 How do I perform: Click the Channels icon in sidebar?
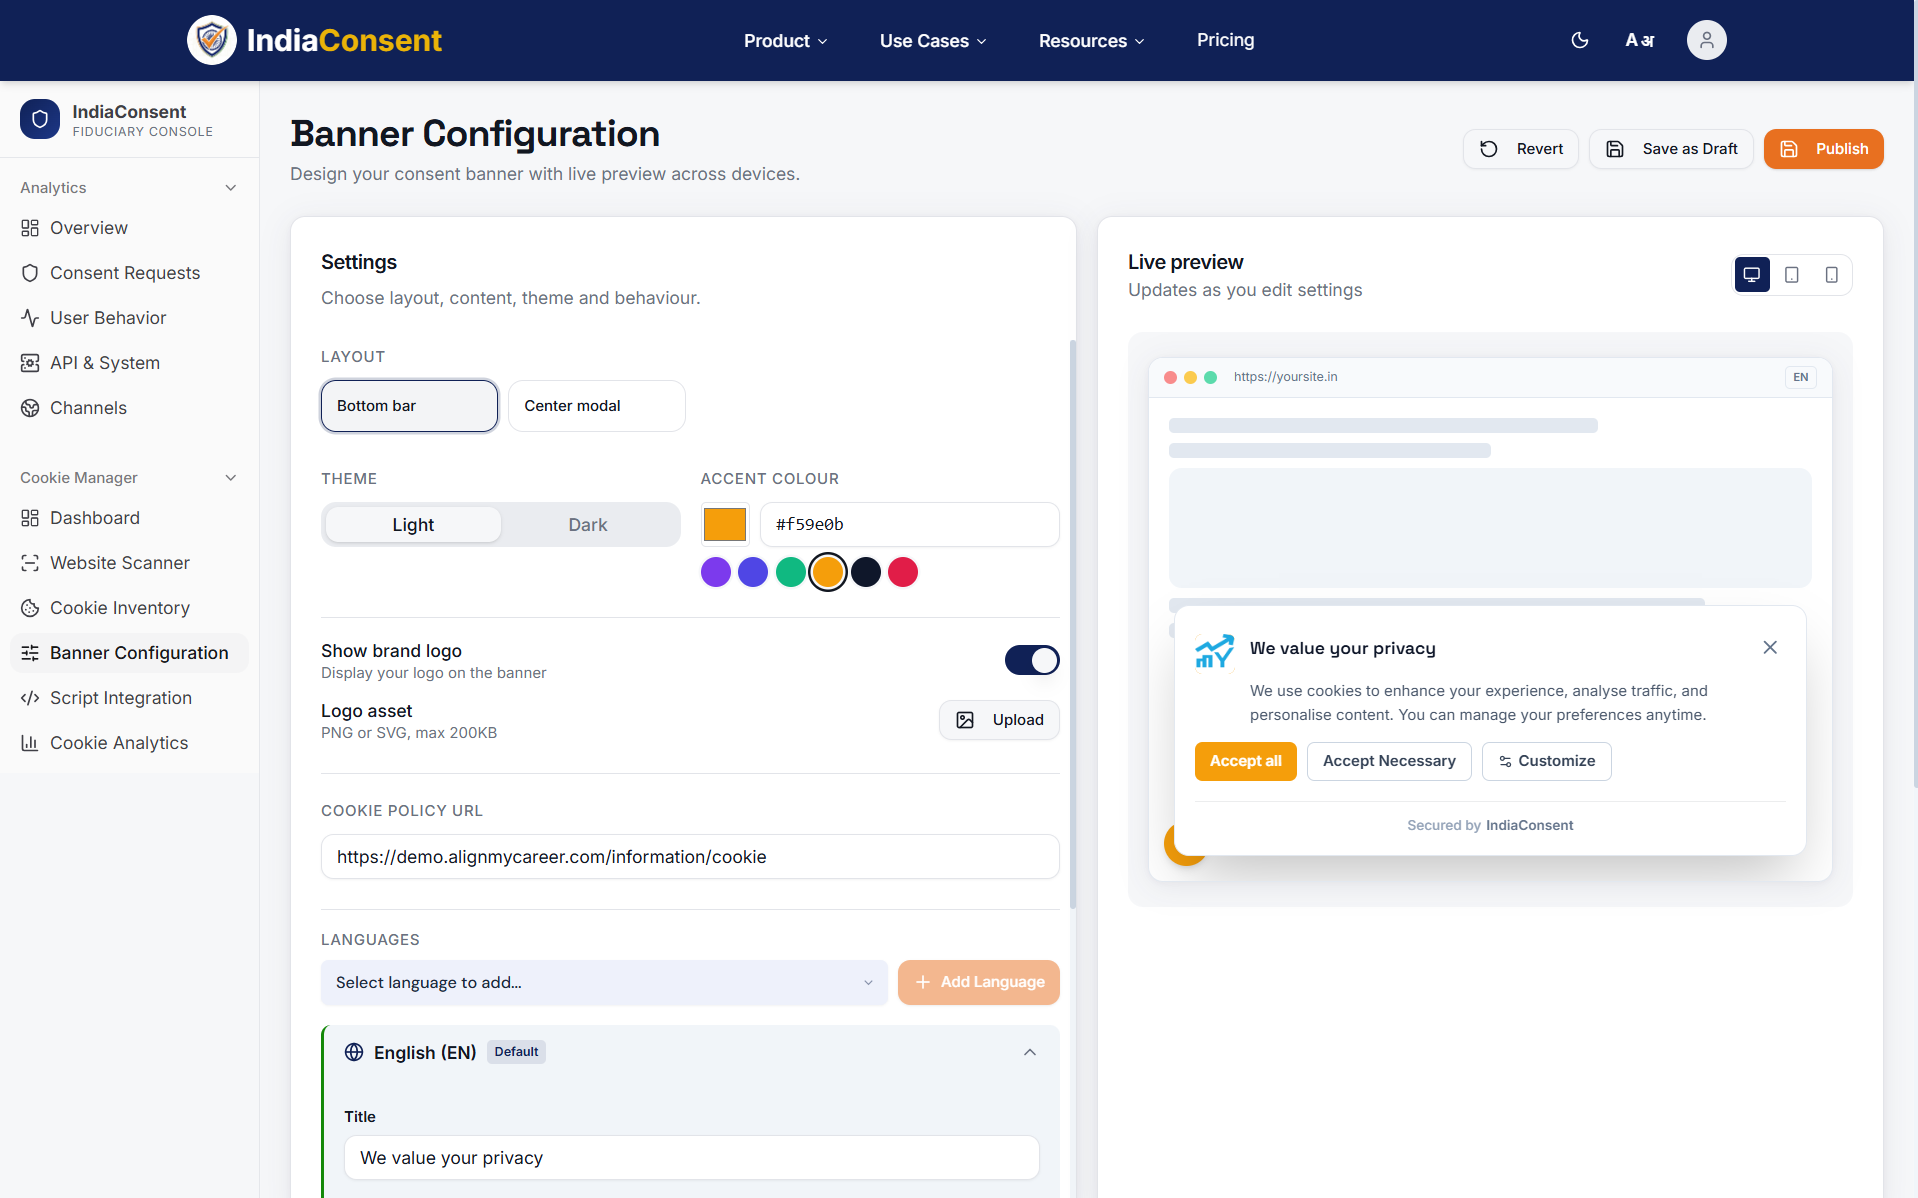(x=30, y=408)
